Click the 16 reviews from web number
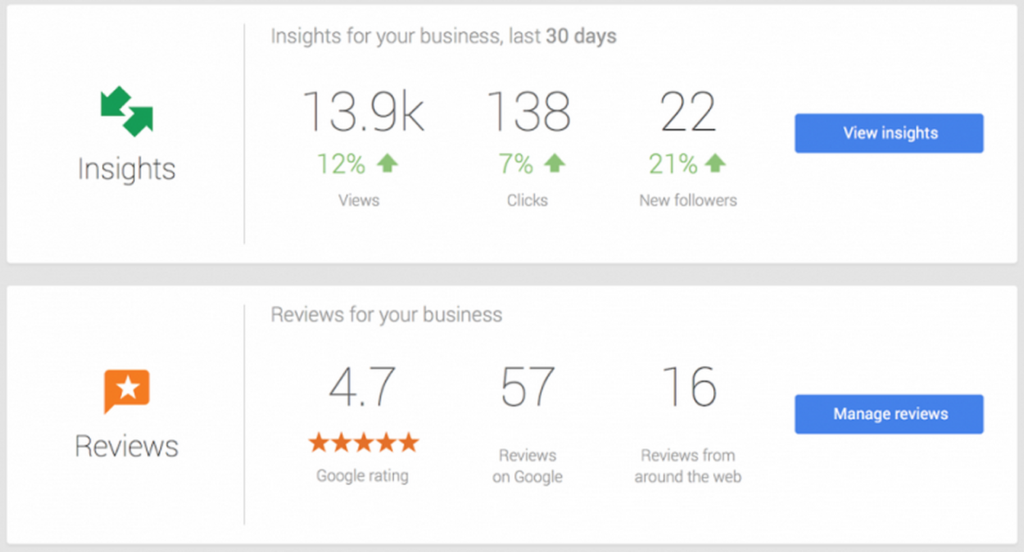1024x552 pixels. [x=689, y=387]
